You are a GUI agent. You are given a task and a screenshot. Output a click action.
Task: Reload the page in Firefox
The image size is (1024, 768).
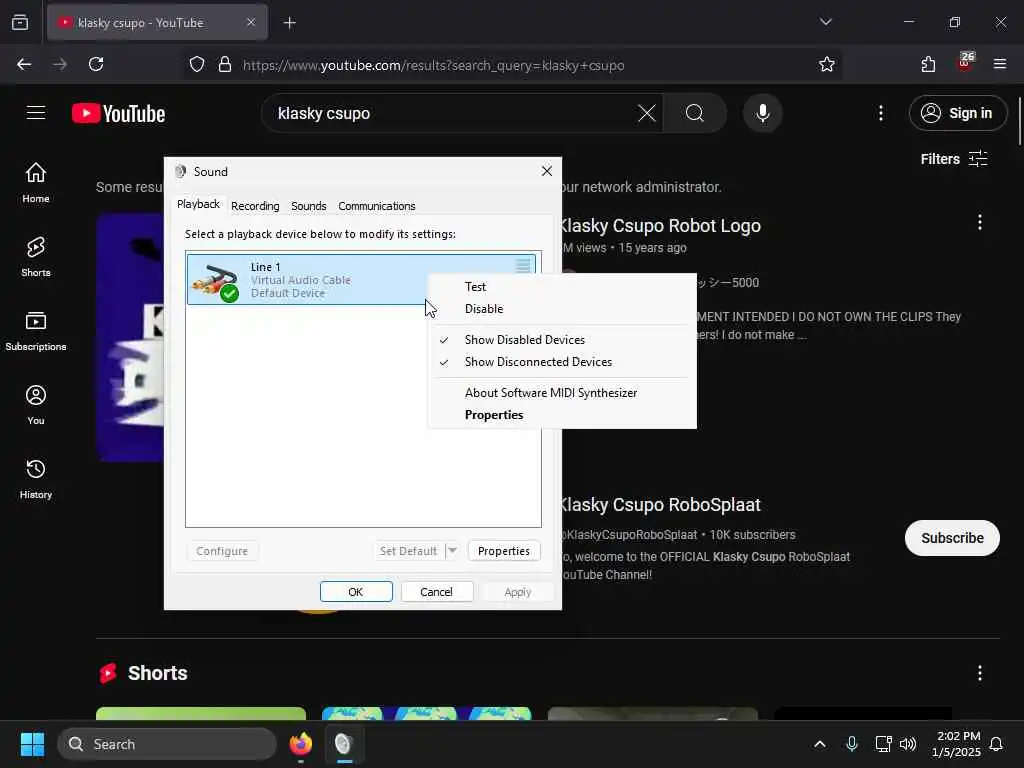tap(96, 64)
